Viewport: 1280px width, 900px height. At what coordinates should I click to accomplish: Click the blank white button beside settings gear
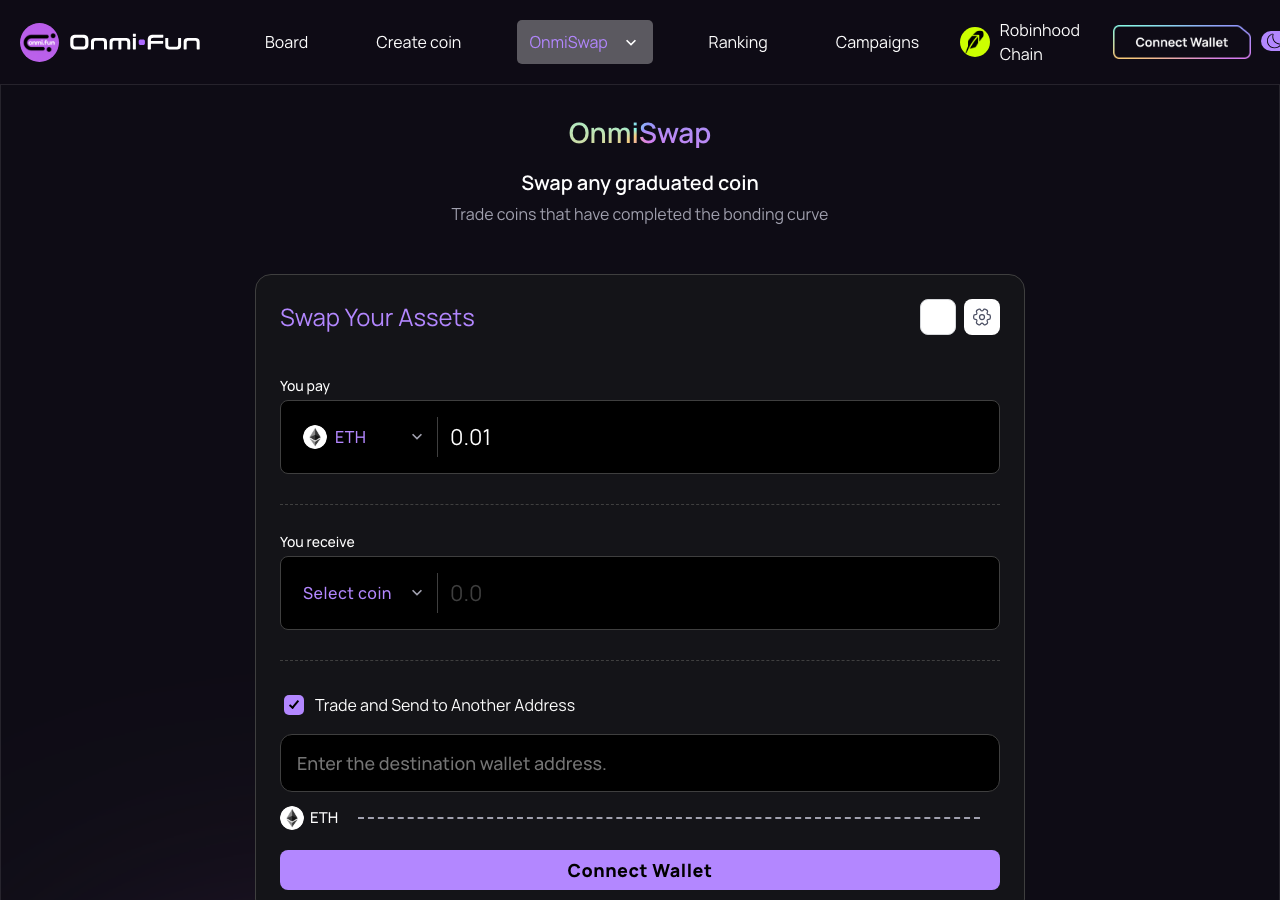938,317
